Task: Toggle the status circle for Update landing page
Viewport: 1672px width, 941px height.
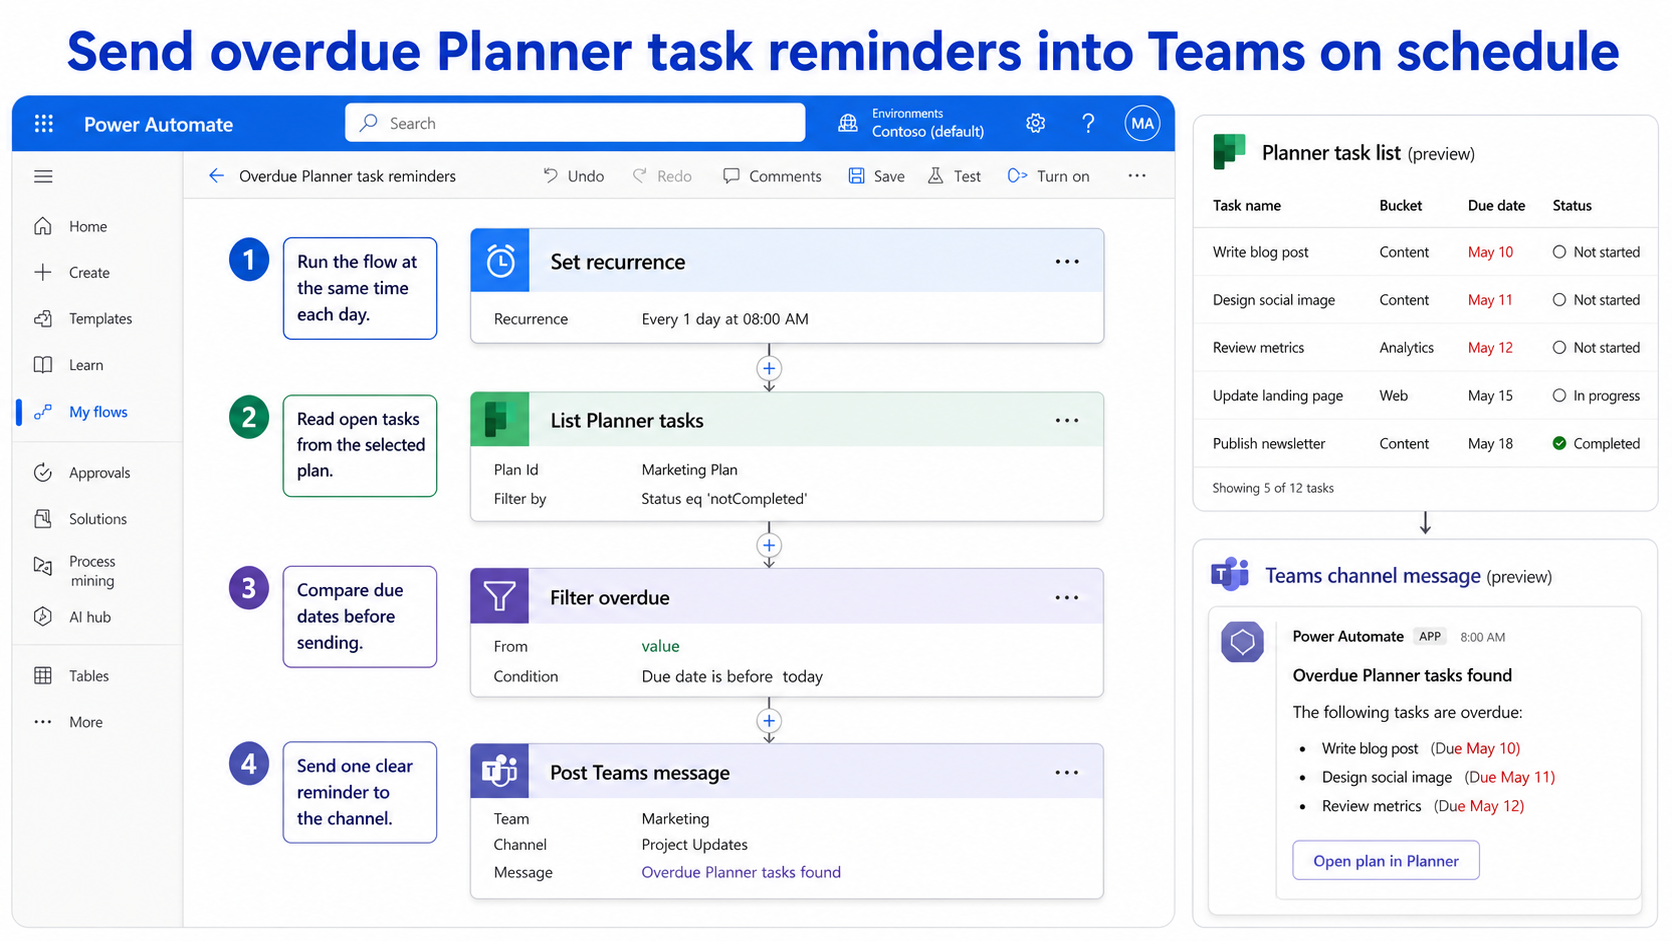Action: (1559, 396)
